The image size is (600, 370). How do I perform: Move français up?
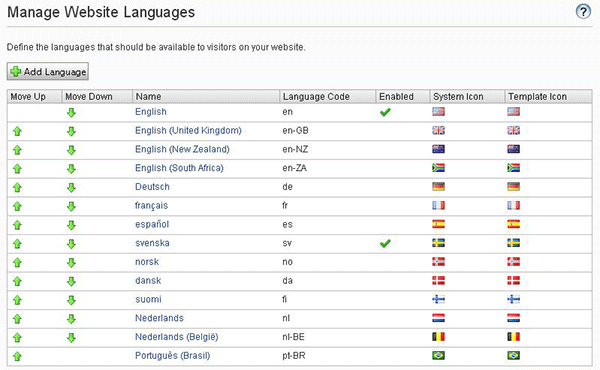point(17,206)
